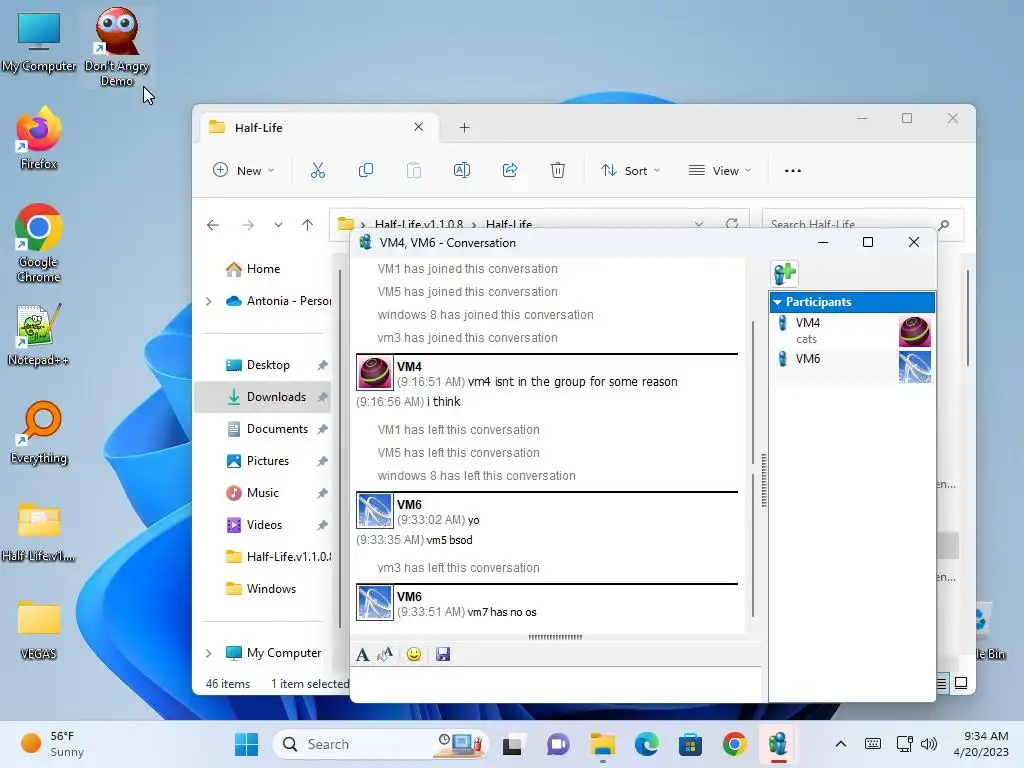Viewport: 1024px width, 768px height.
Task: Show hidden system tray icons
Action: 840,744
